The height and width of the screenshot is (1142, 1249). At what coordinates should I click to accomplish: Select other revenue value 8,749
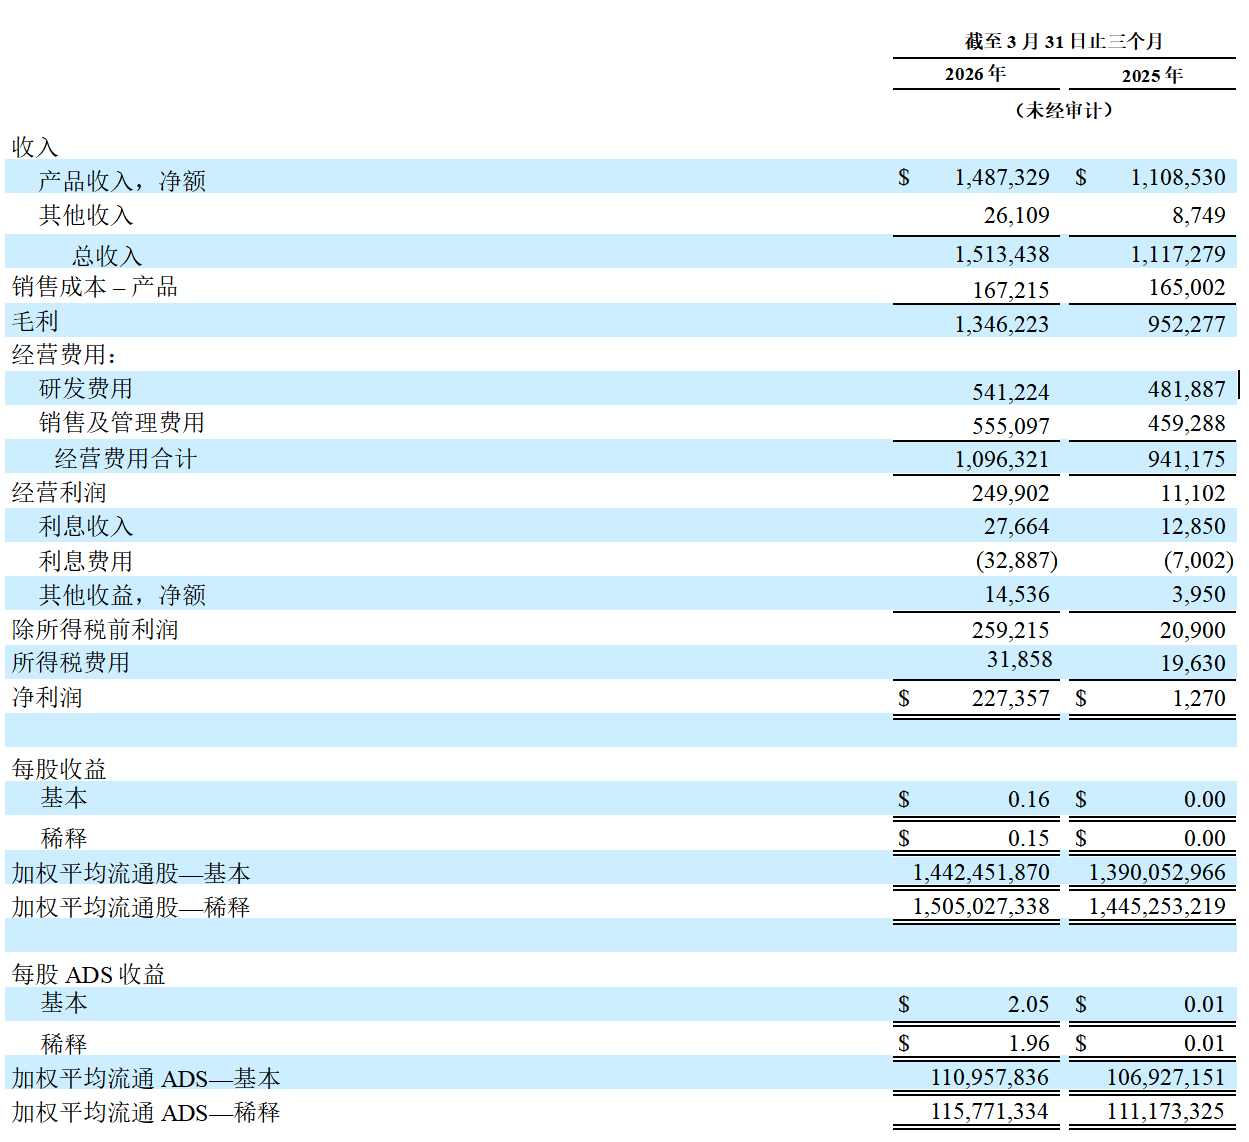1199,216
